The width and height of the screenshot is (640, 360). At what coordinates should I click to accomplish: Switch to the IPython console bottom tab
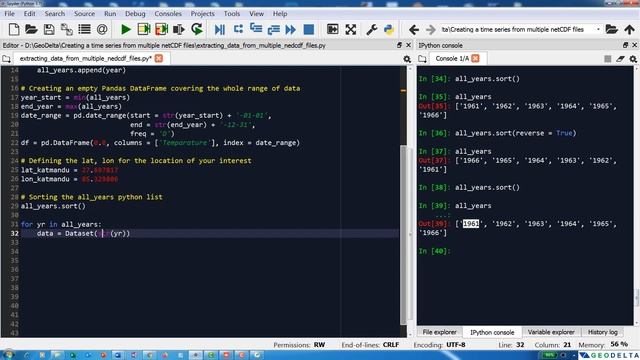[492, 332]
